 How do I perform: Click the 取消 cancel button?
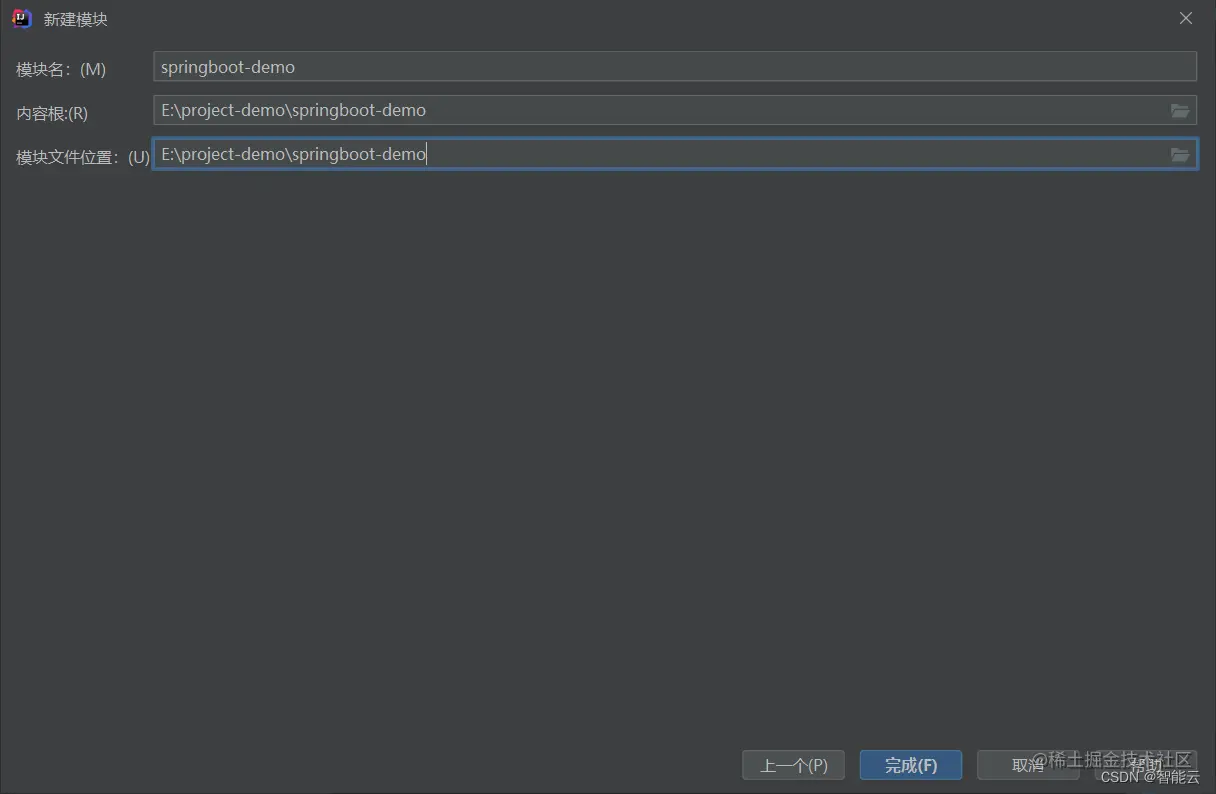pos(1028,766)
